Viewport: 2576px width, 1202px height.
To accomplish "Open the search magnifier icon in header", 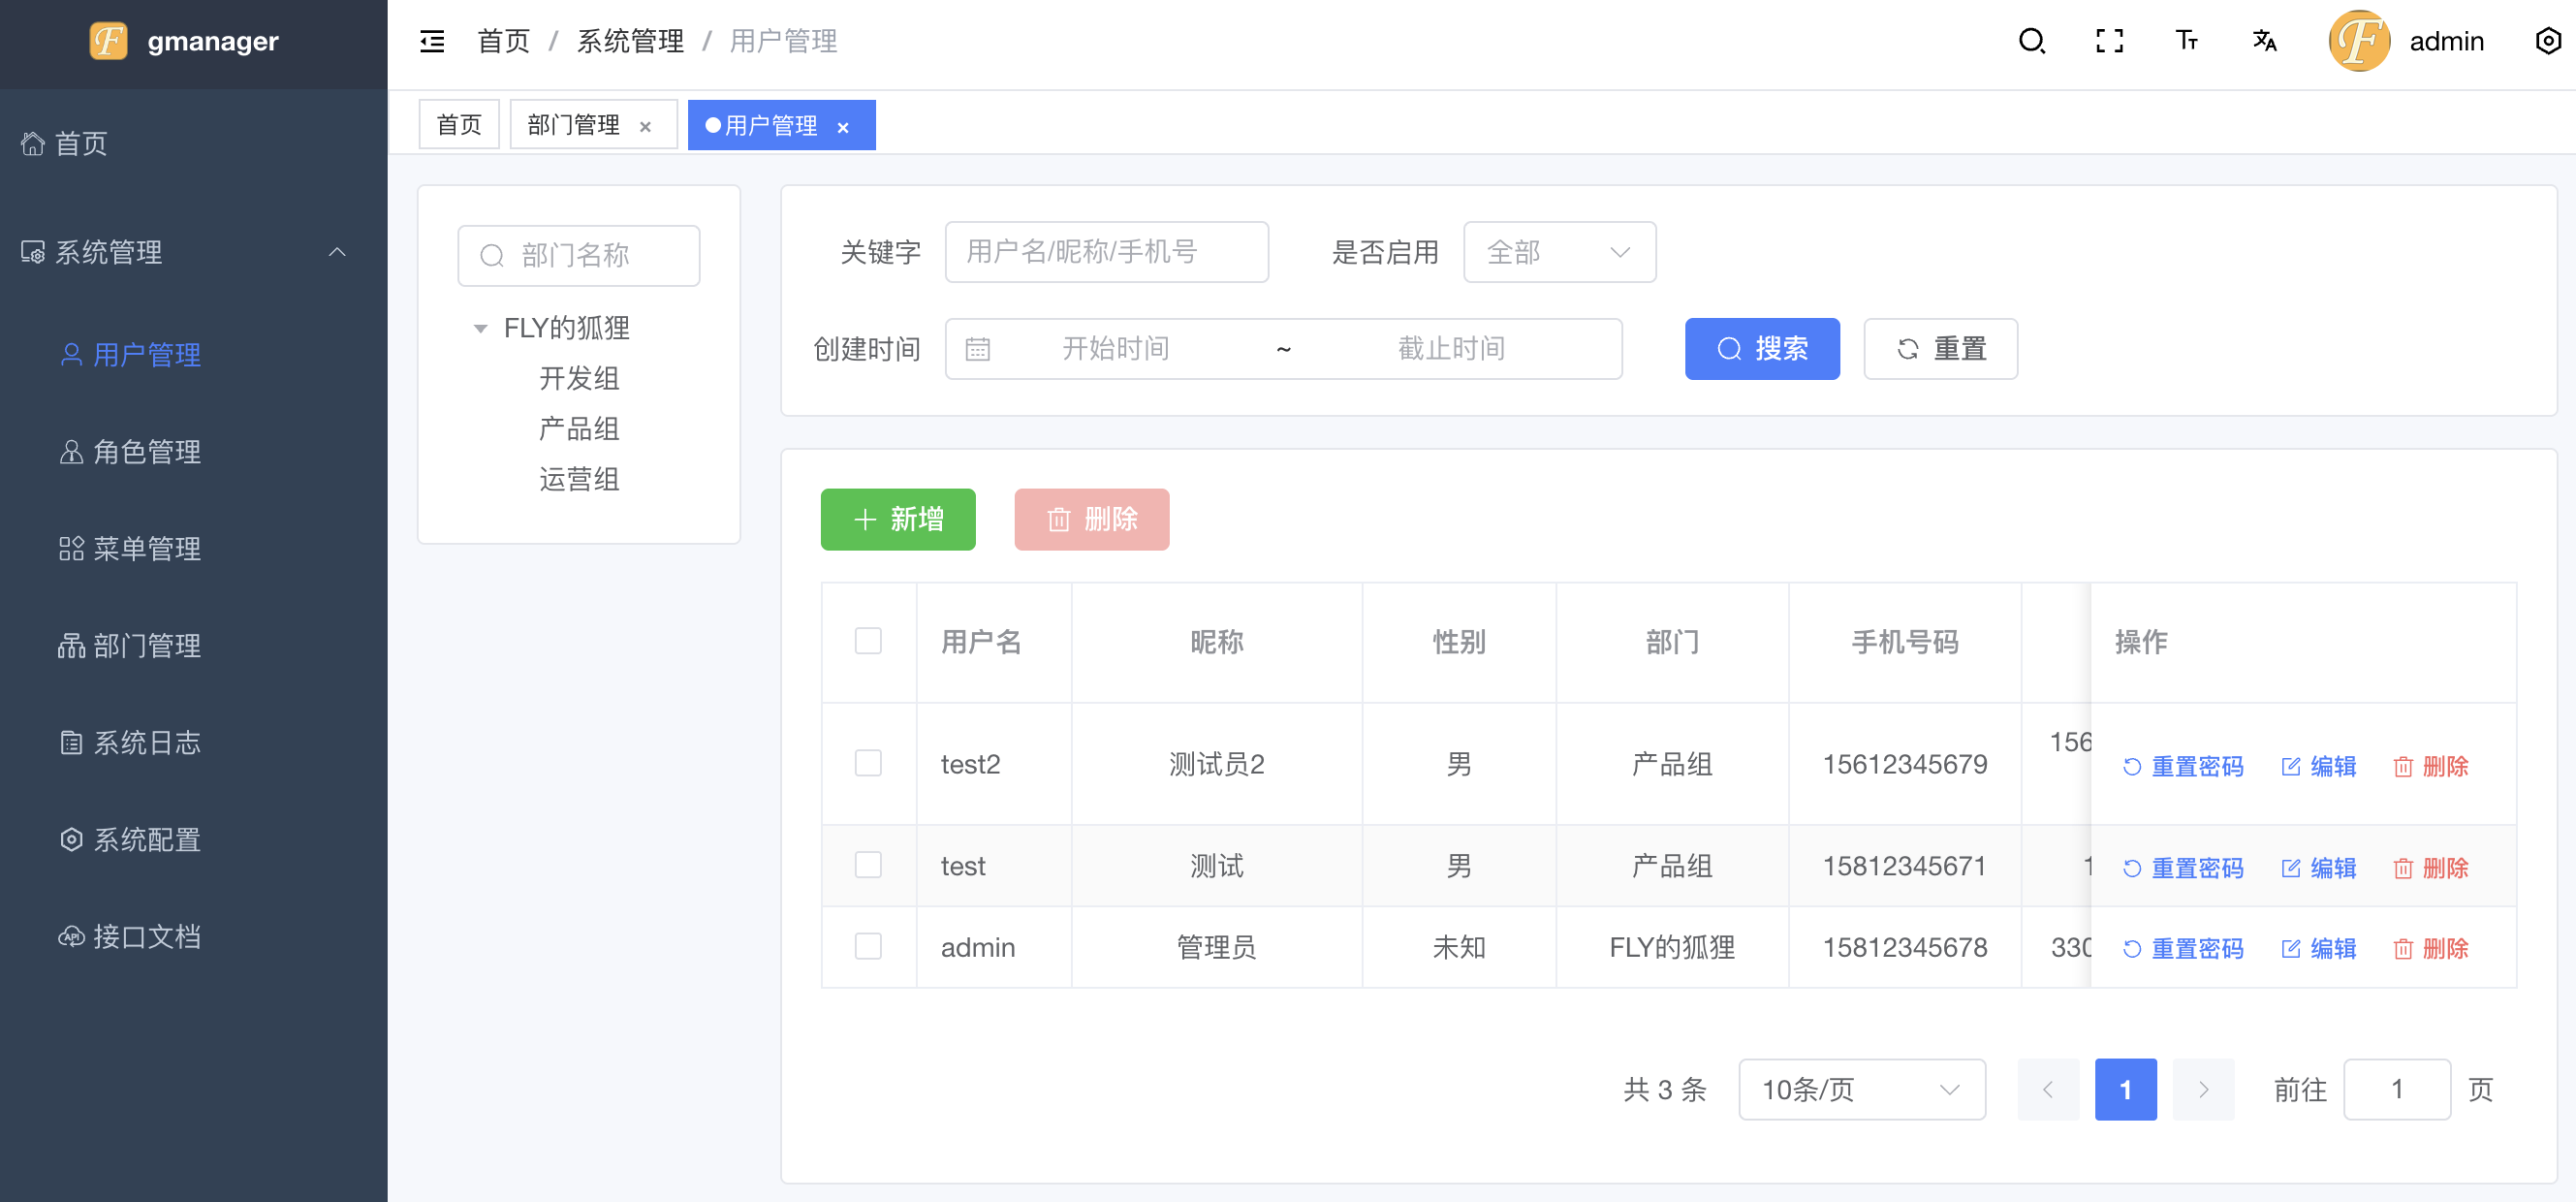I will tap(2032, 41).
